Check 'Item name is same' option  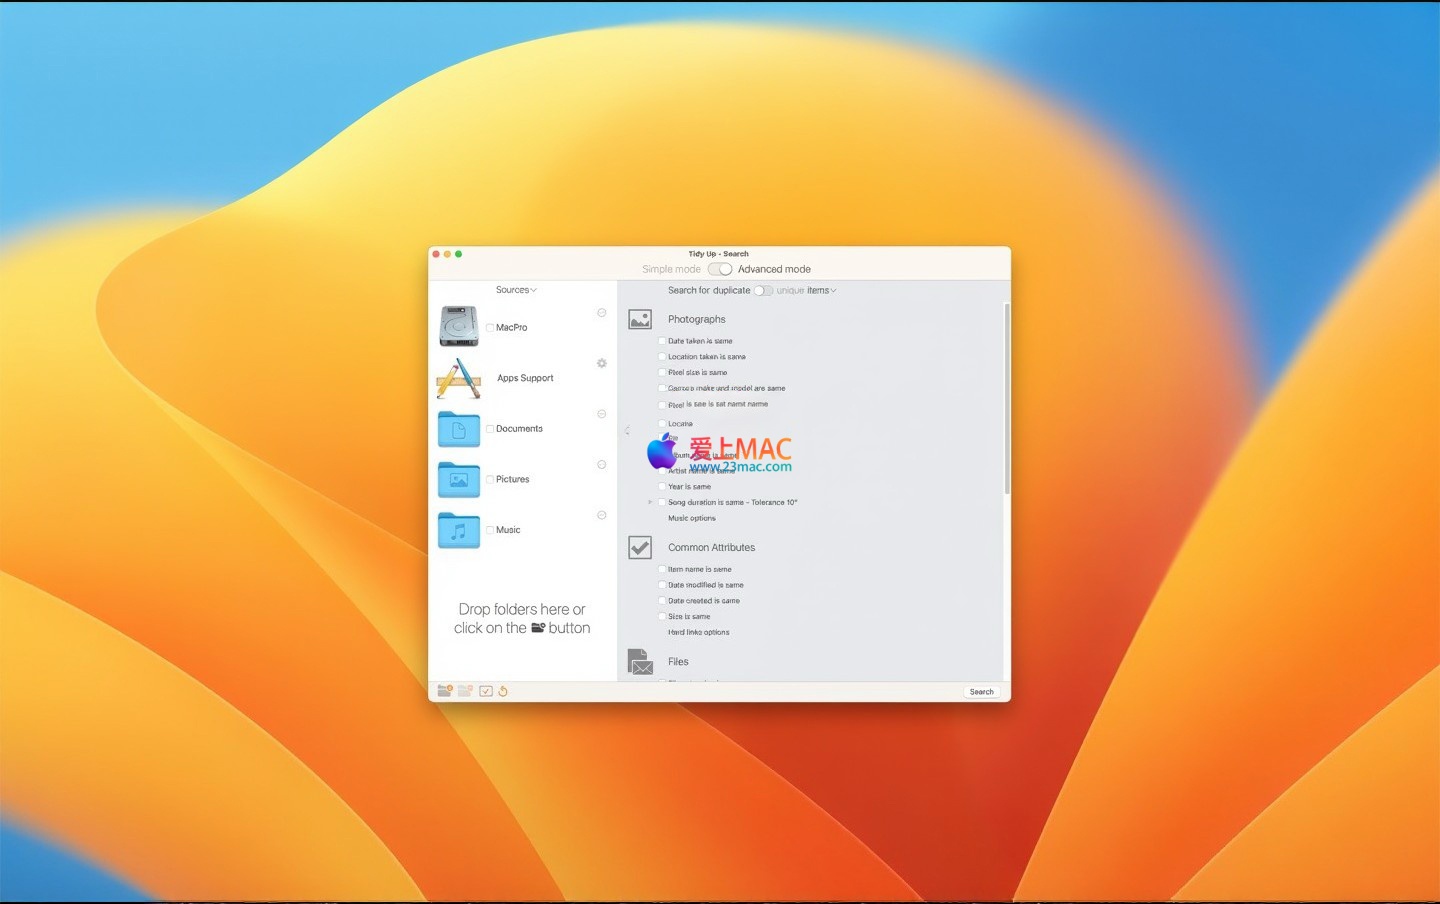662,569
